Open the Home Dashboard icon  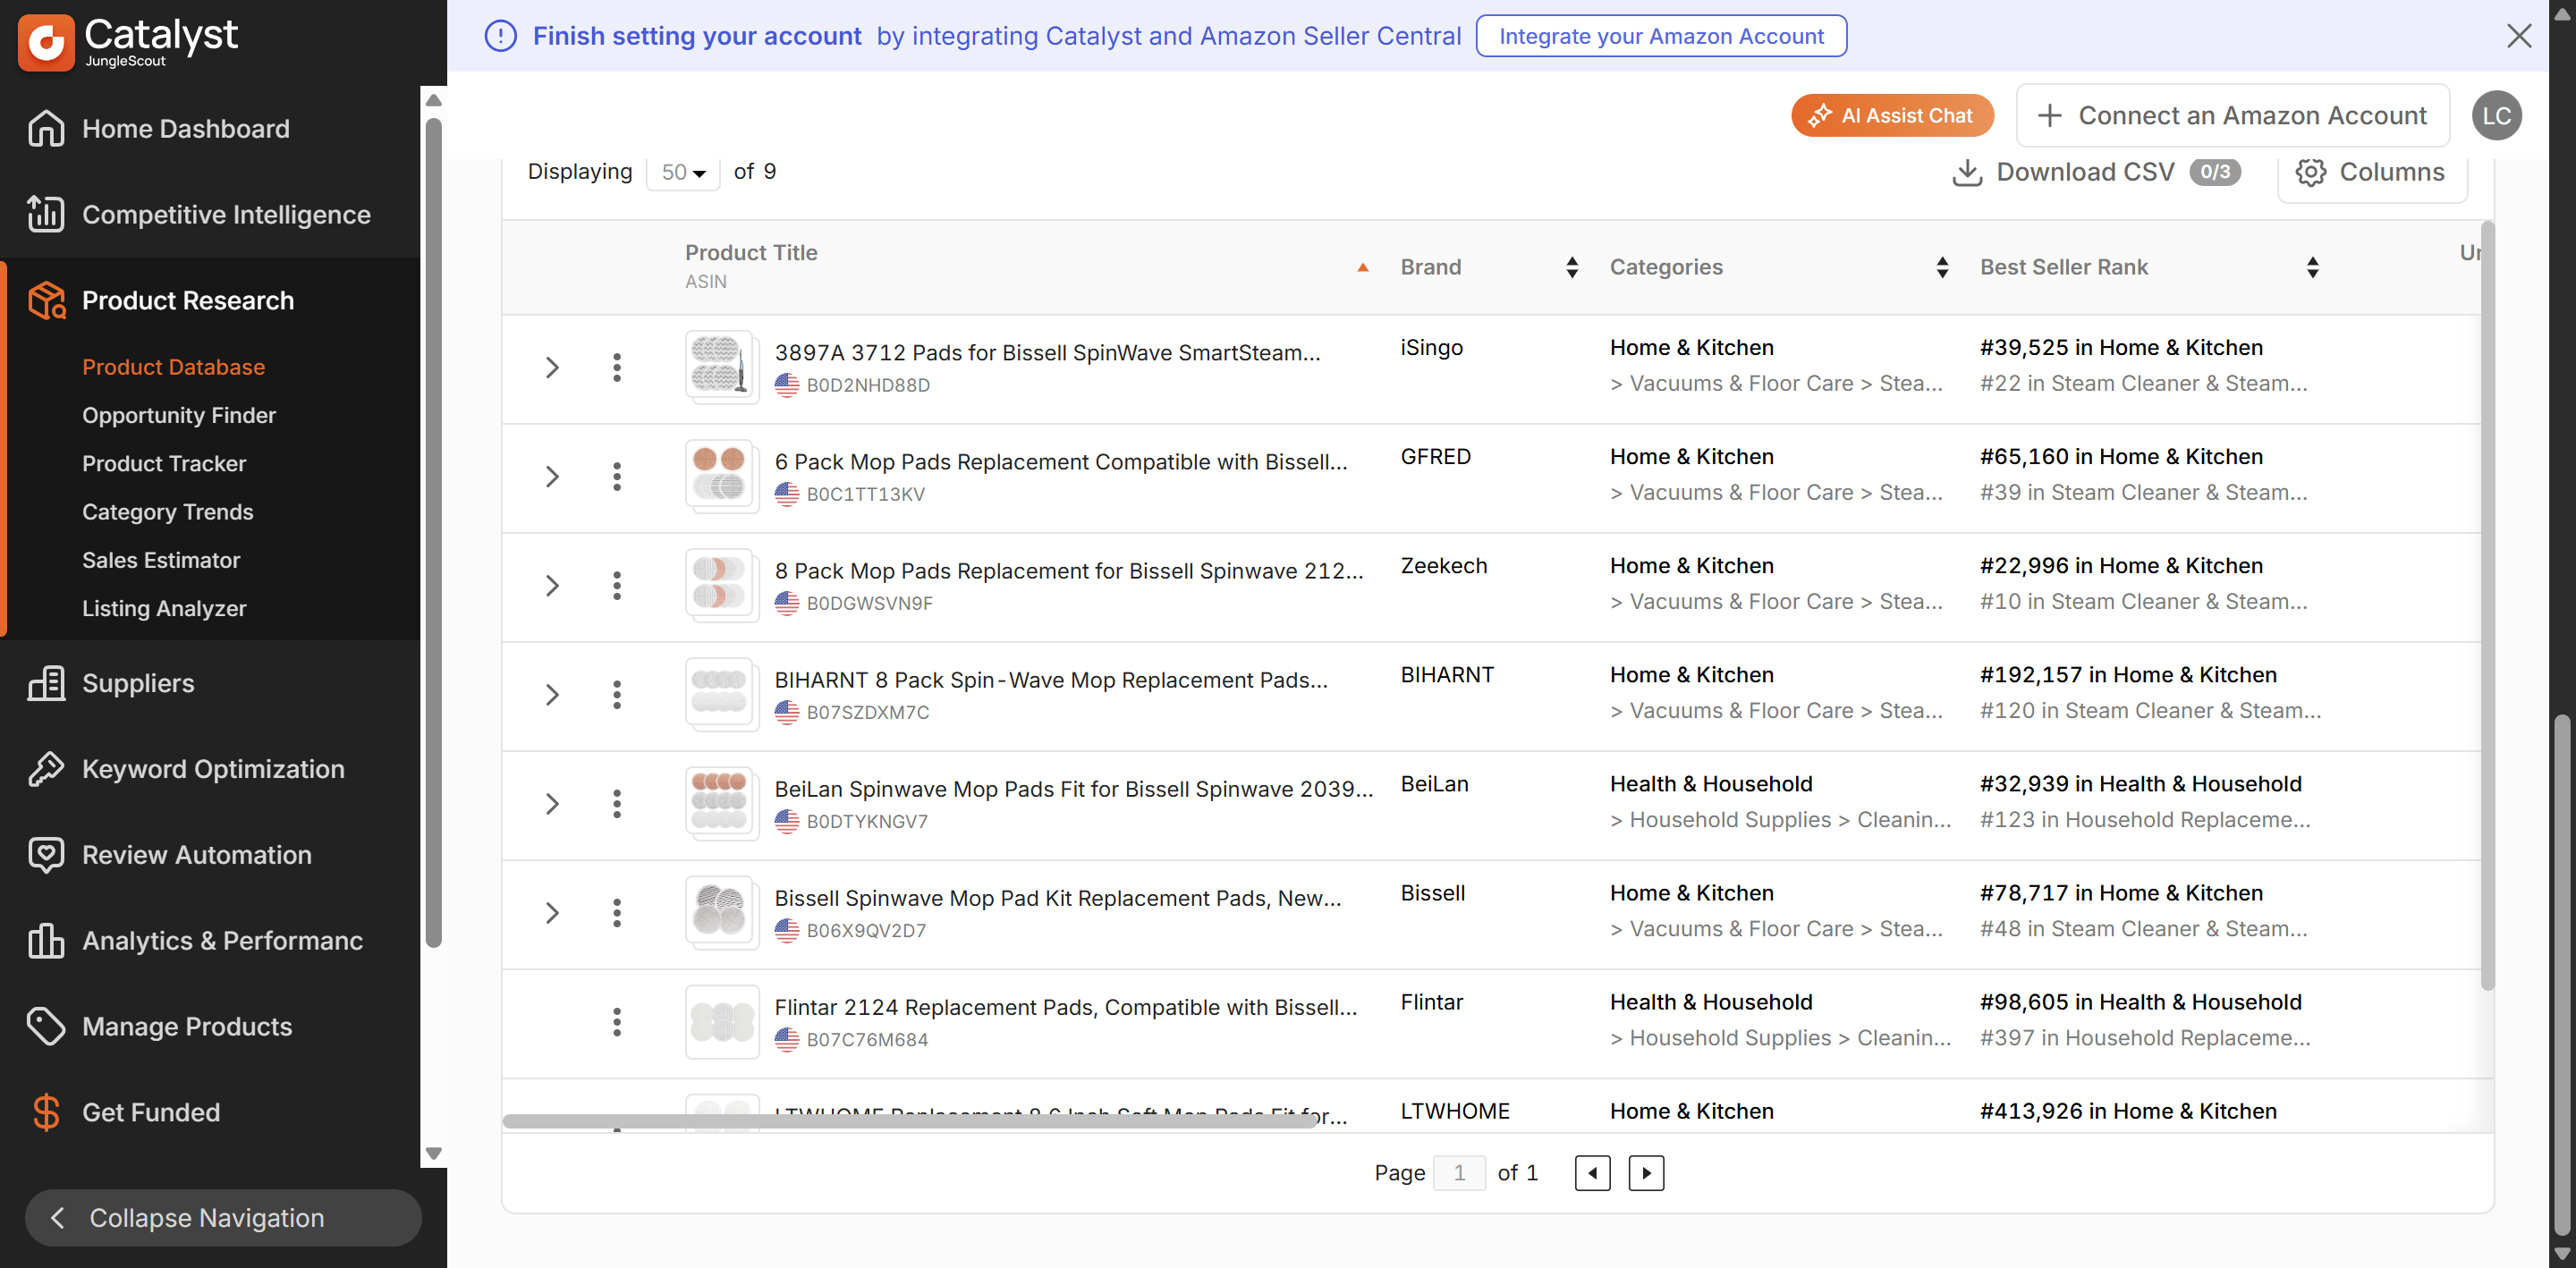coord(46,129)
